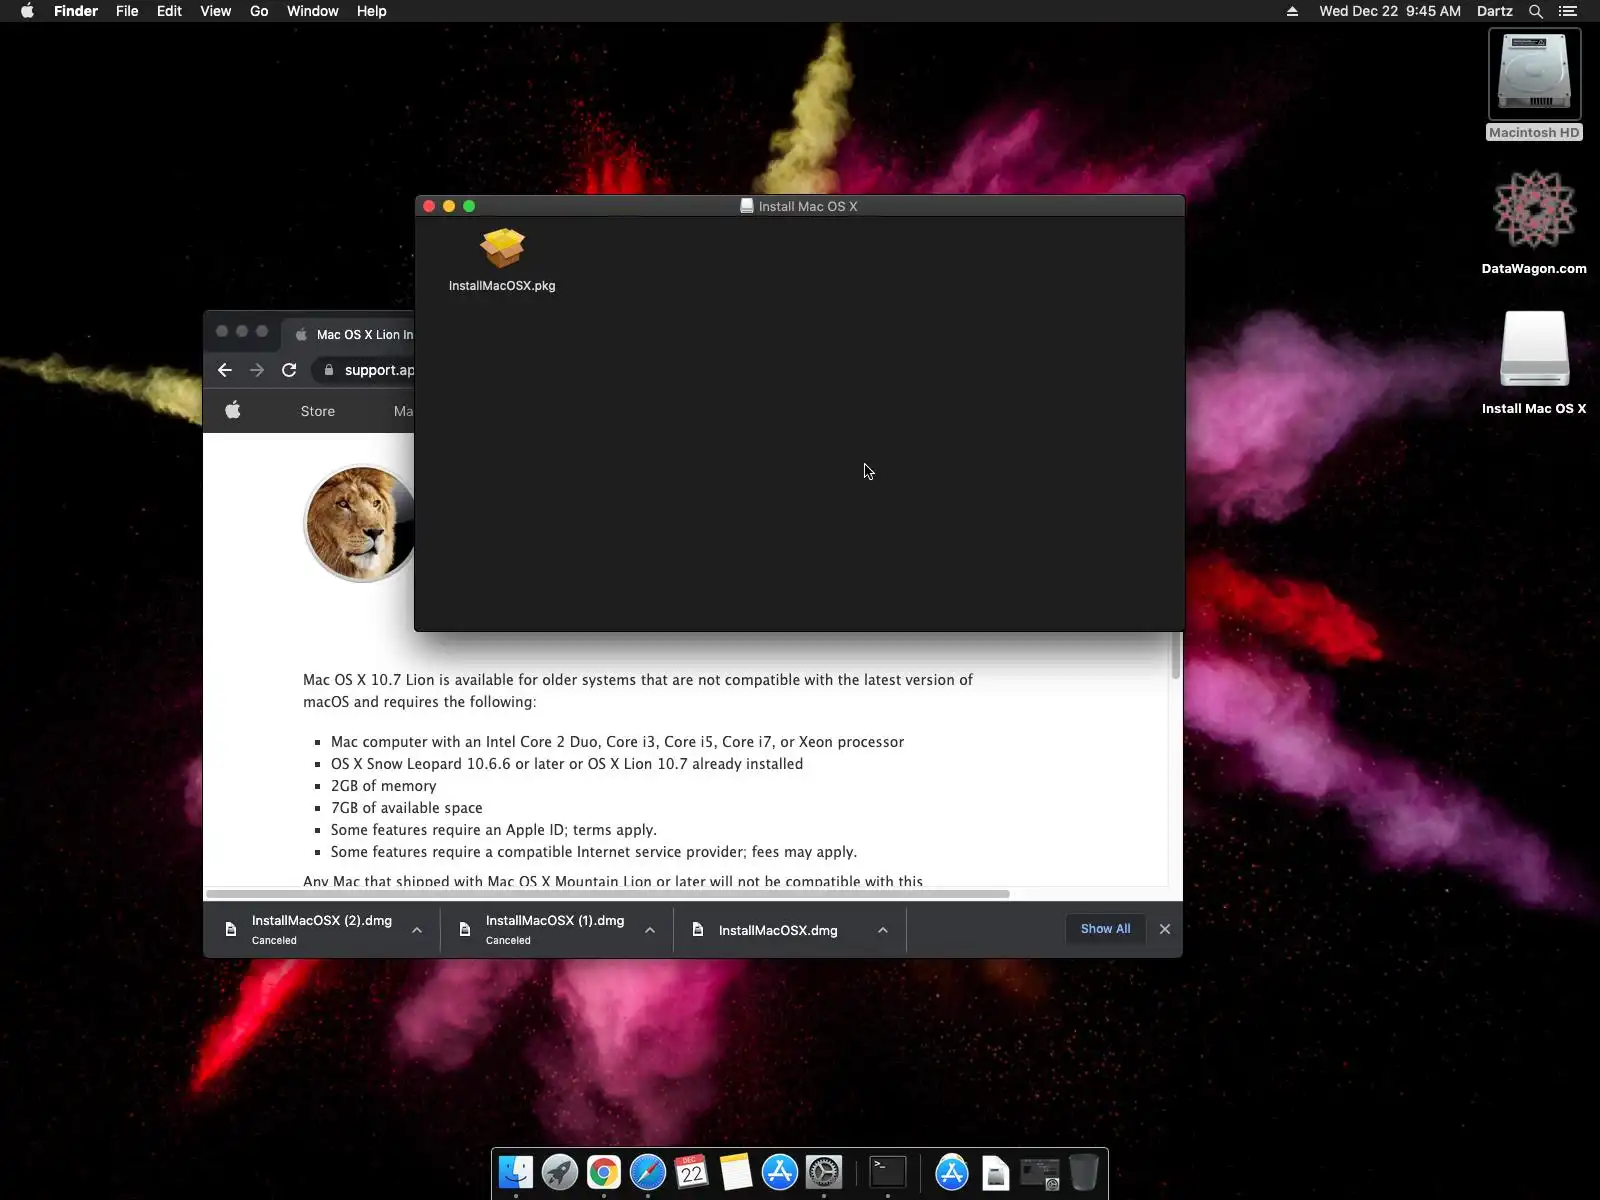Go back in the Chrome window
The height and width of the screenshot is (1200, 1600).
coord(225,370)
